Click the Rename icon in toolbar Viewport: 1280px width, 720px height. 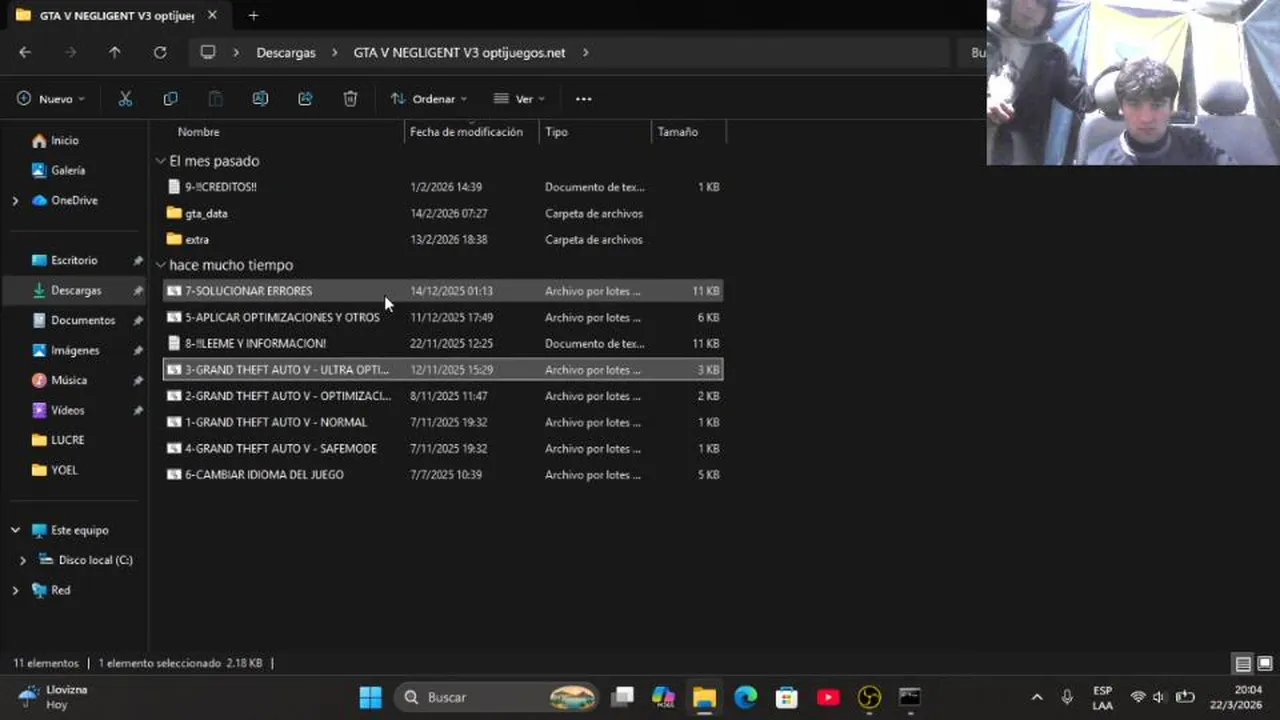260,99
